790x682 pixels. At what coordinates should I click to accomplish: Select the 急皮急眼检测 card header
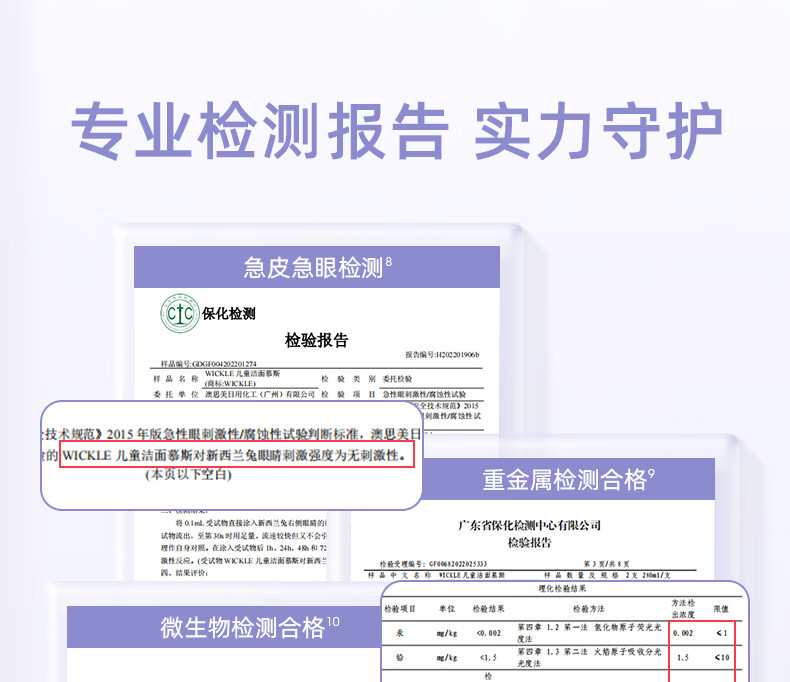tap(317, 267)
